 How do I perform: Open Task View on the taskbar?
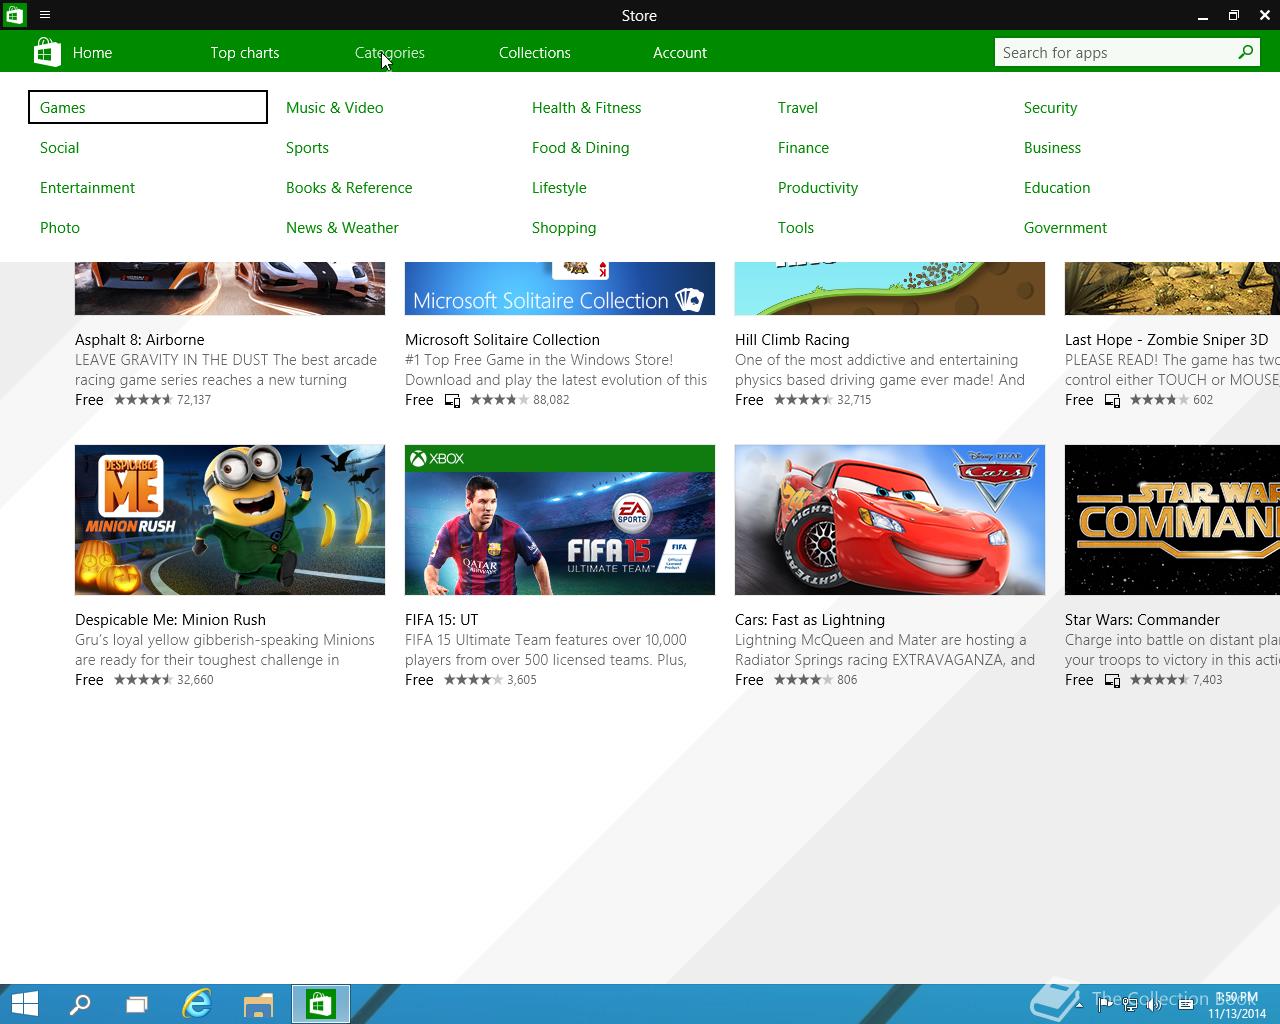pyautogui.click(x=137, y=1004)
